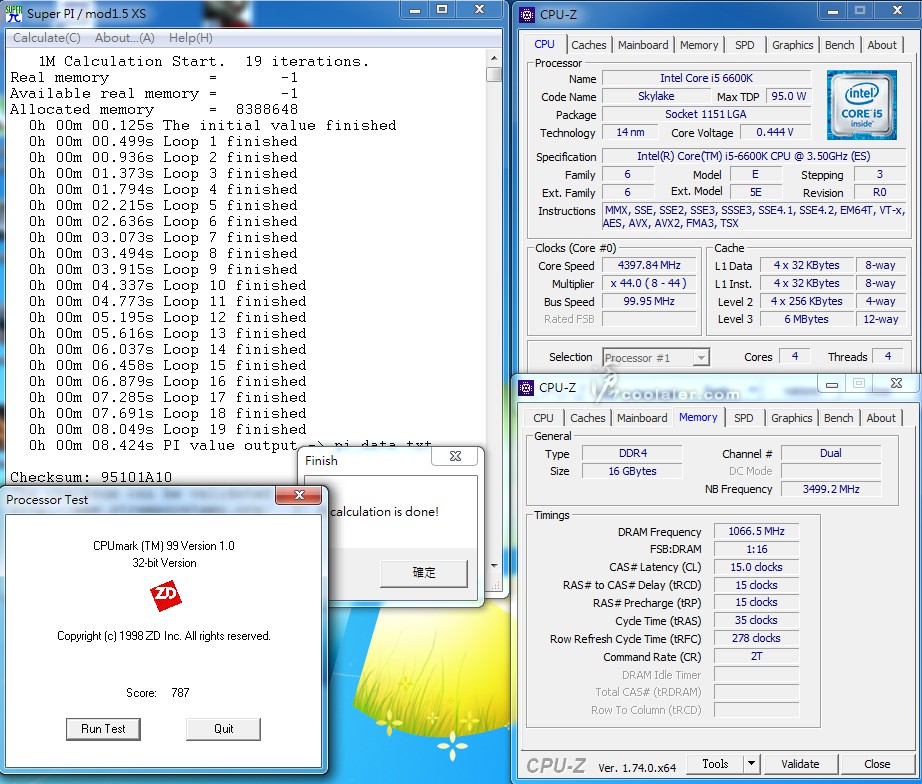
Task: Open the Tools dropdown arrow in CPU-Z
Action: [751, 763]
